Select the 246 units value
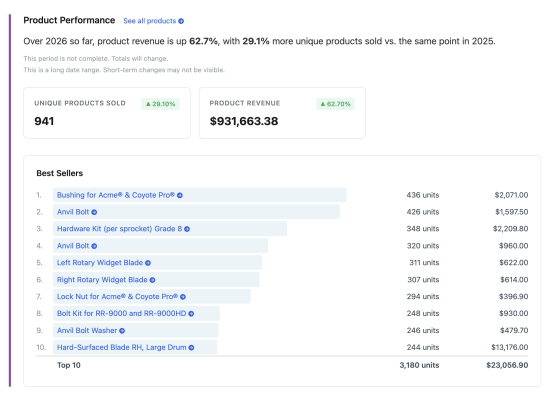Viewport: 550px width, 404px height. pos(423,330)
